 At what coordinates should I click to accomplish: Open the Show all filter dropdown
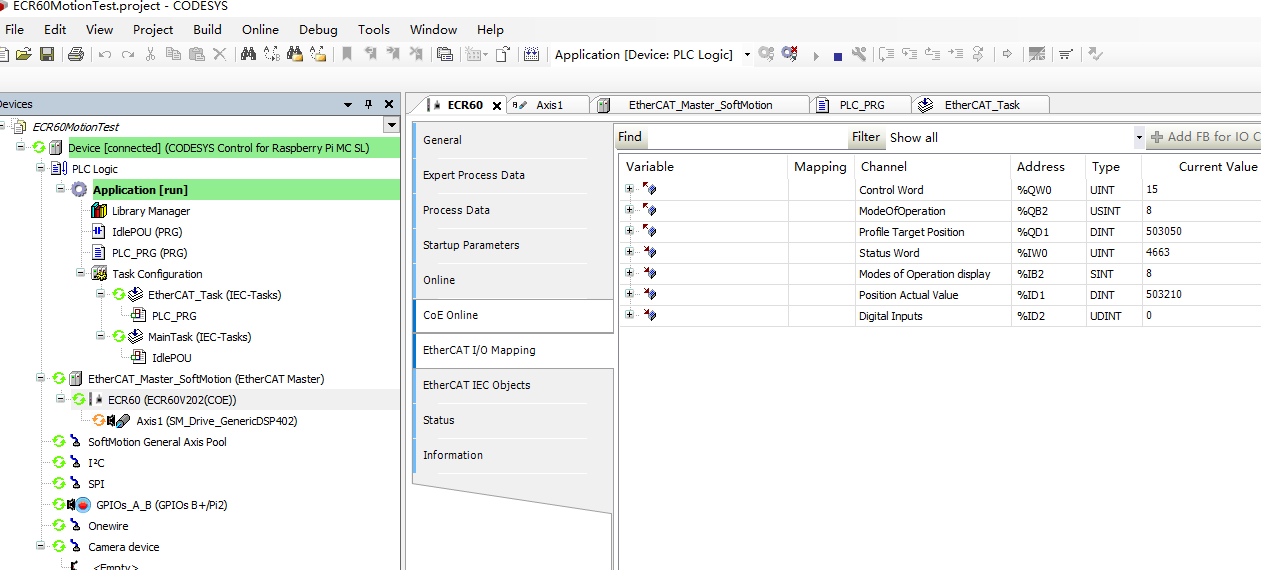tap(1139, 137)
